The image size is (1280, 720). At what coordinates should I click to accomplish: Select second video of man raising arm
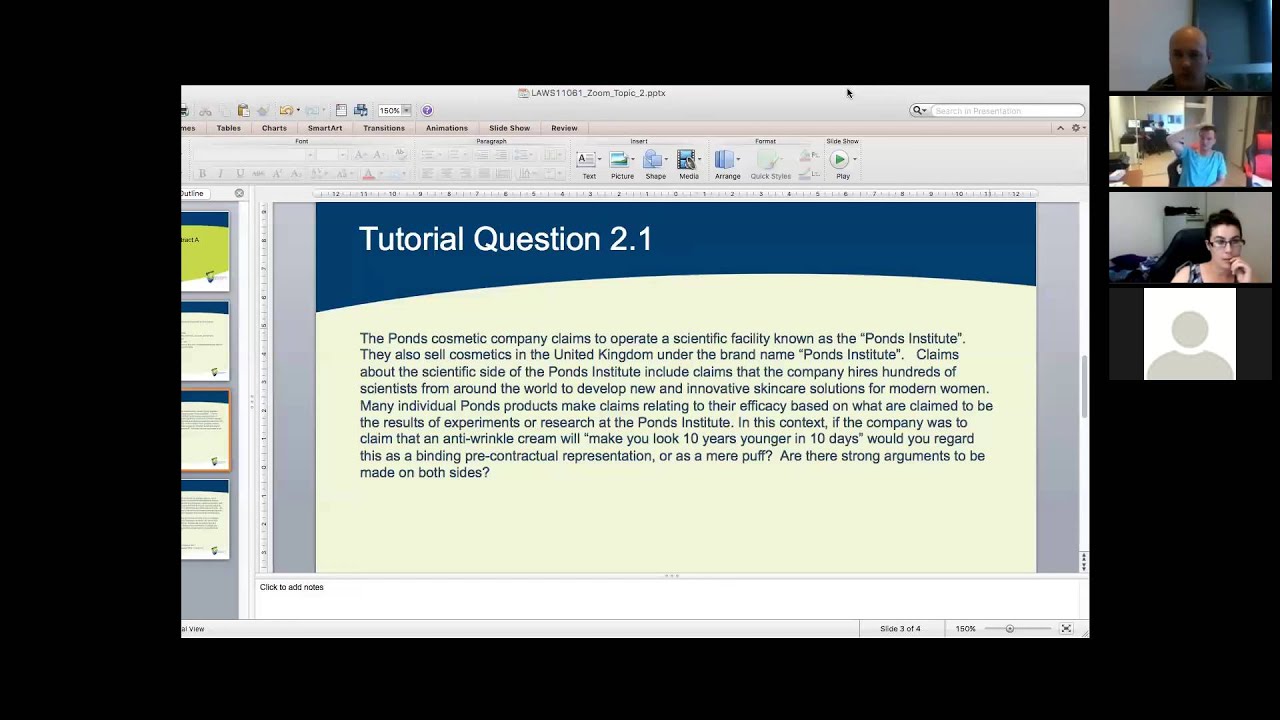coord(1190,141)
